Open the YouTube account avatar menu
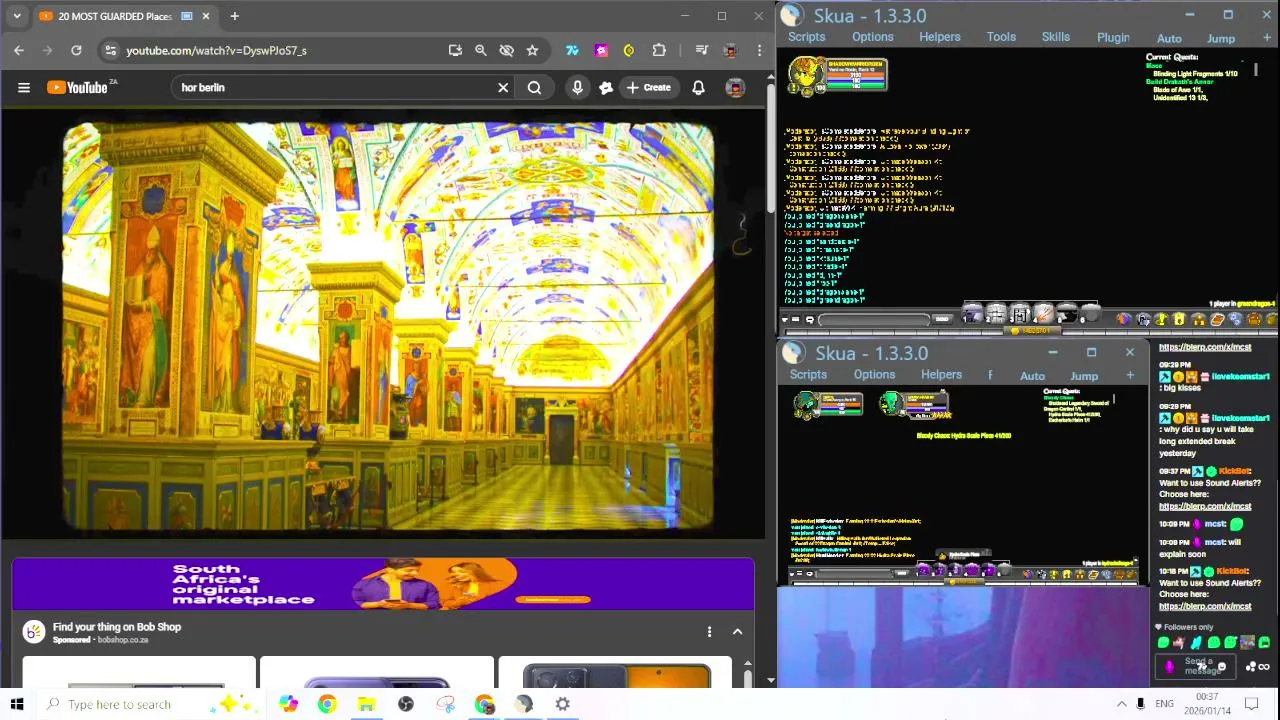 click(x=735, y=87)
